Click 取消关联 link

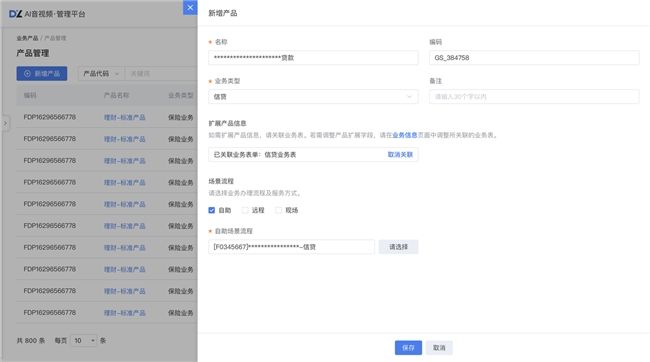(x=400, y=155)
